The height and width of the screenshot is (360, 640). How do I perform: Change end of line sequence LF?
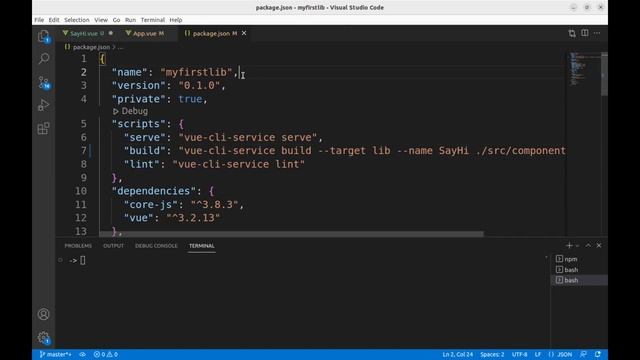tap(538, 354)
